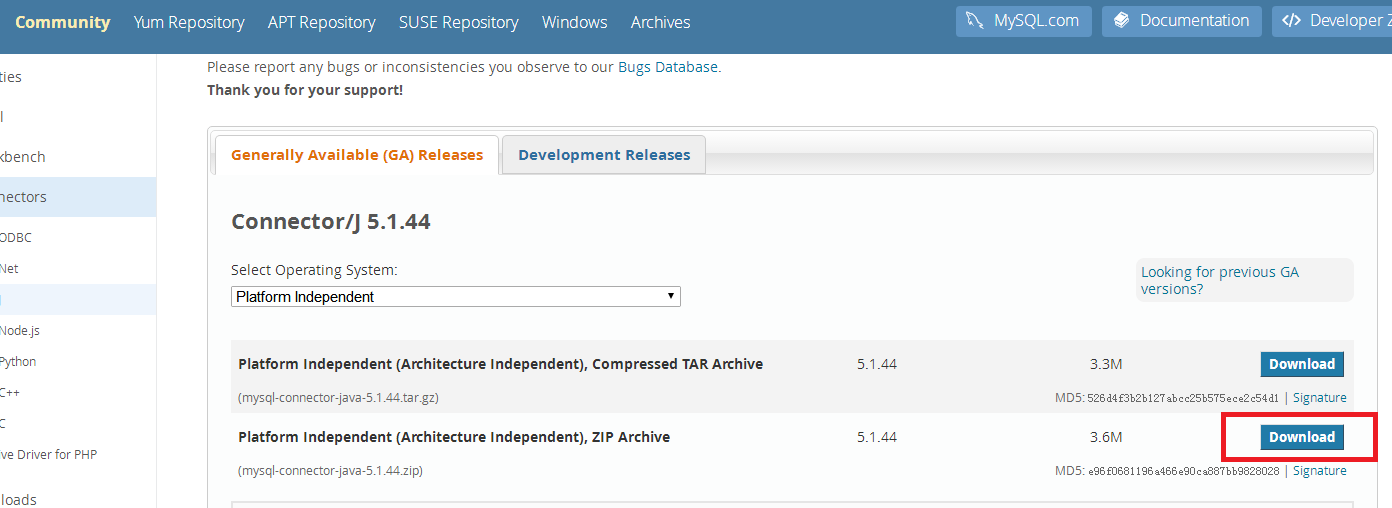Click the 5.1.44 version in TAR row
Screen dimensions: 1392x508
point(877,364)
